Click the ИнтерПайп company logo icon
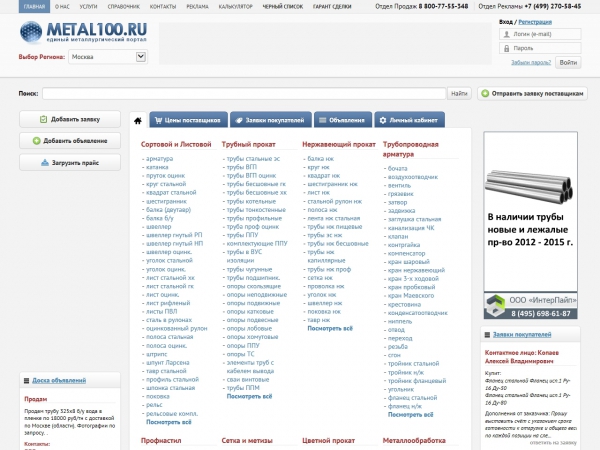The image size is (600, 450). pos(495,305)
